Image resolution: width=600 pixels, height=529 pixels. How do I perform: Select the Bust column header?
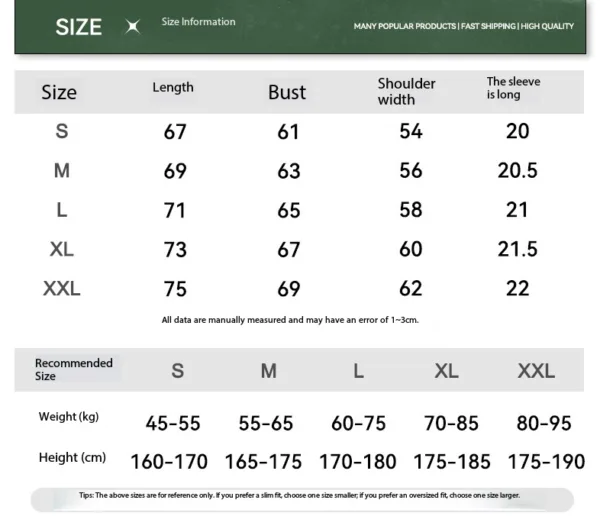pyautogui.click(x=287, y=92)
